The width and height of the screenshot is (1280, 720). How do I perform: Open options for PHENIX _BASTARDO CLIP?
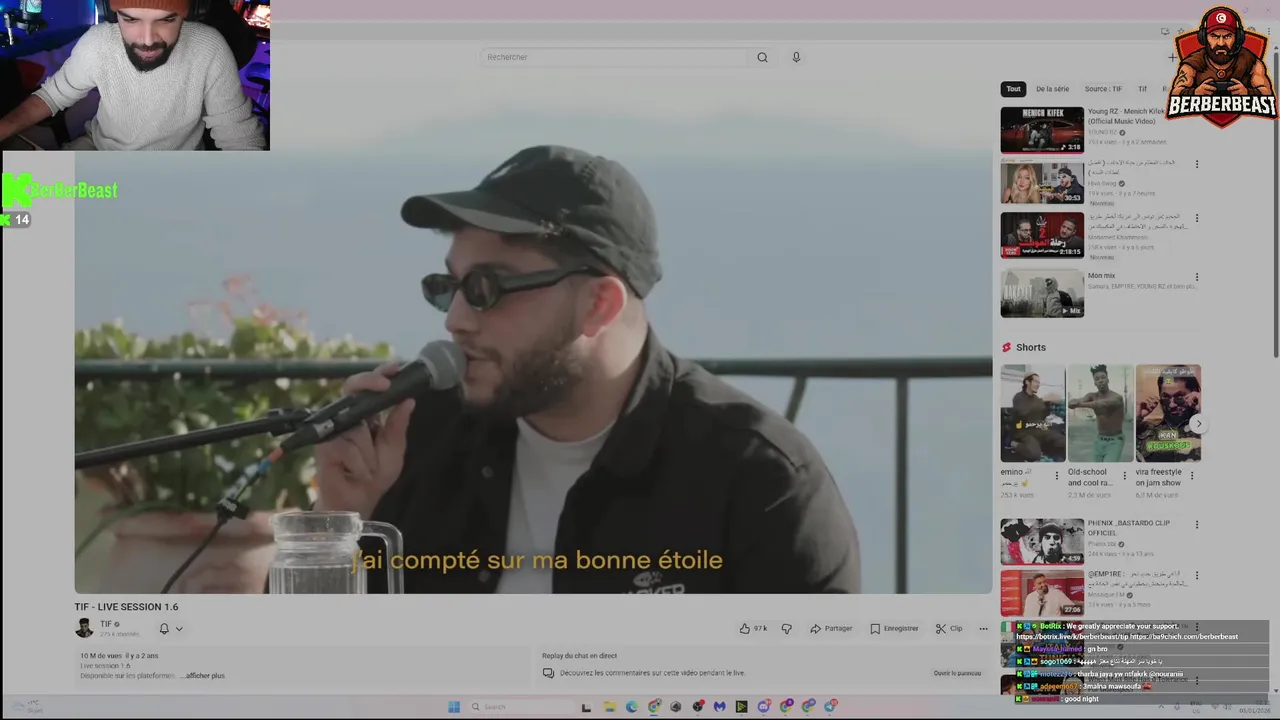1196,524
